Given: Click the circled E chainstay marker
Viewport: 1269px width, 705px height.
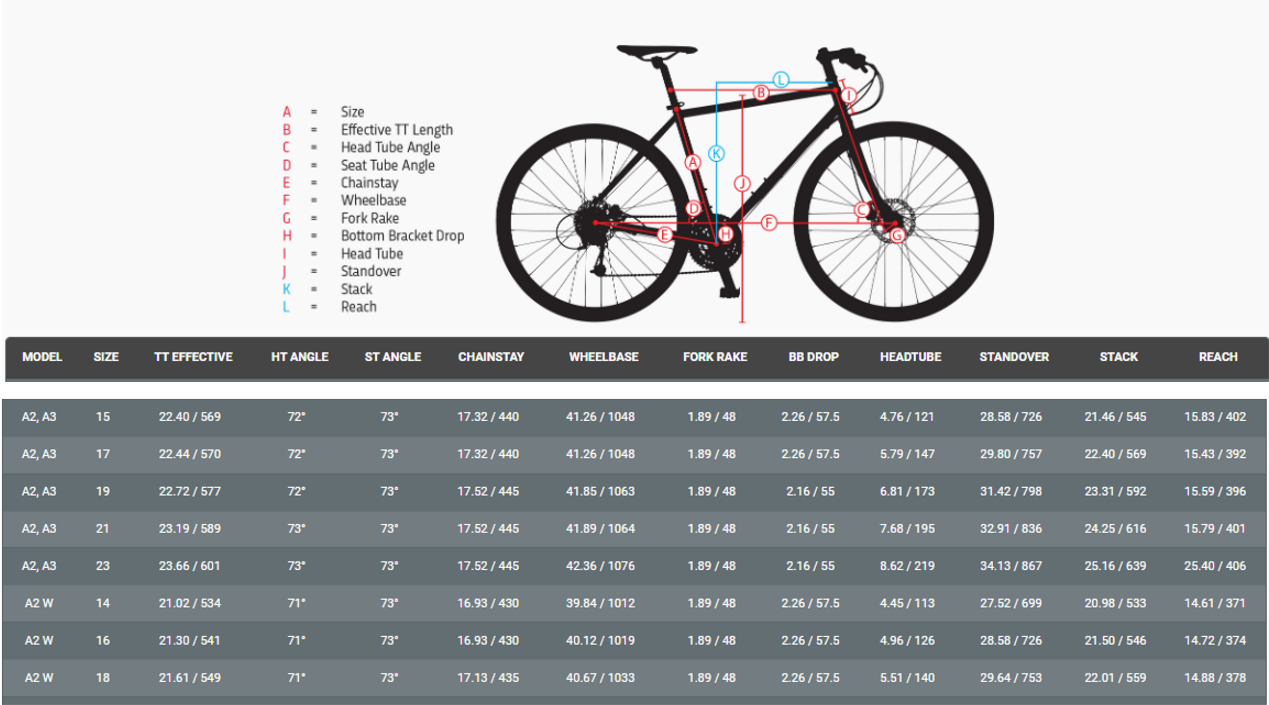Looking at the screenshot, I should click(664, 234).
